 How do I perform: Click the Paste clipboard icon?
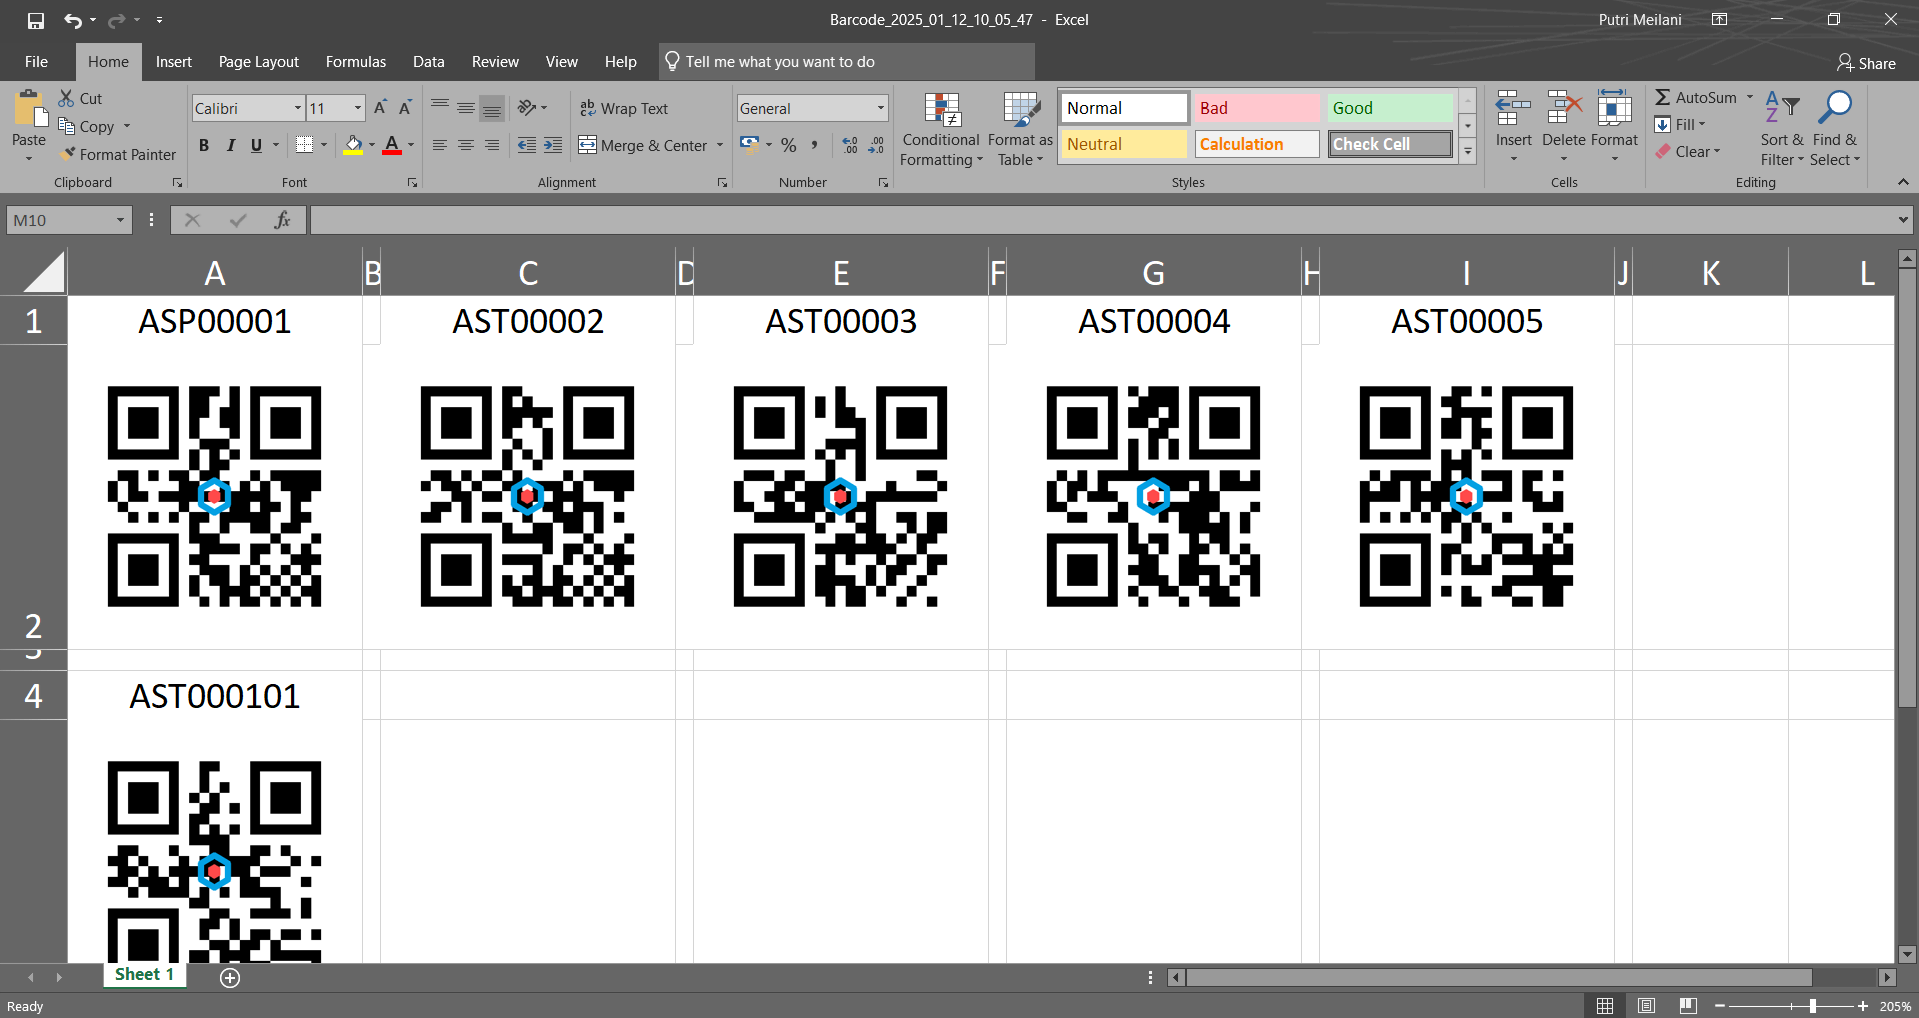[x=29, y=108]
